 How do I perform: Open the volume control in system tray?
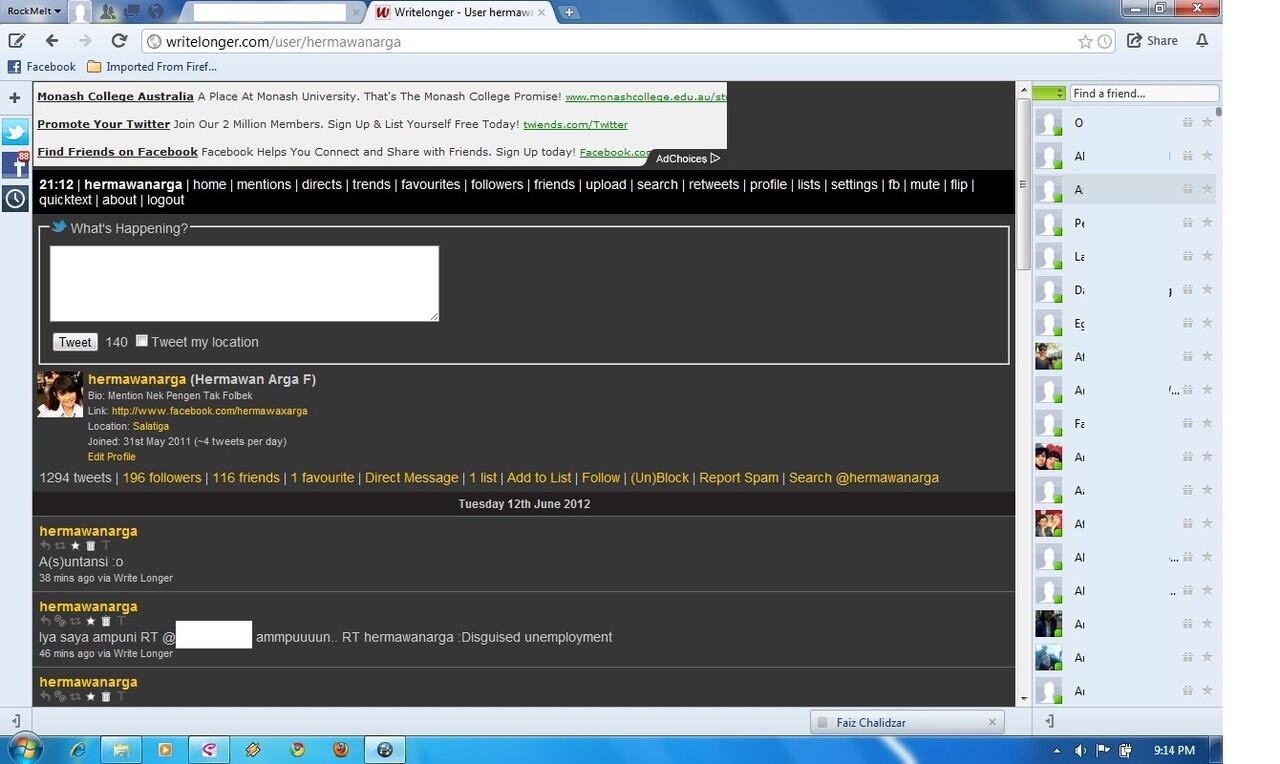click(x=1080, y=750)
